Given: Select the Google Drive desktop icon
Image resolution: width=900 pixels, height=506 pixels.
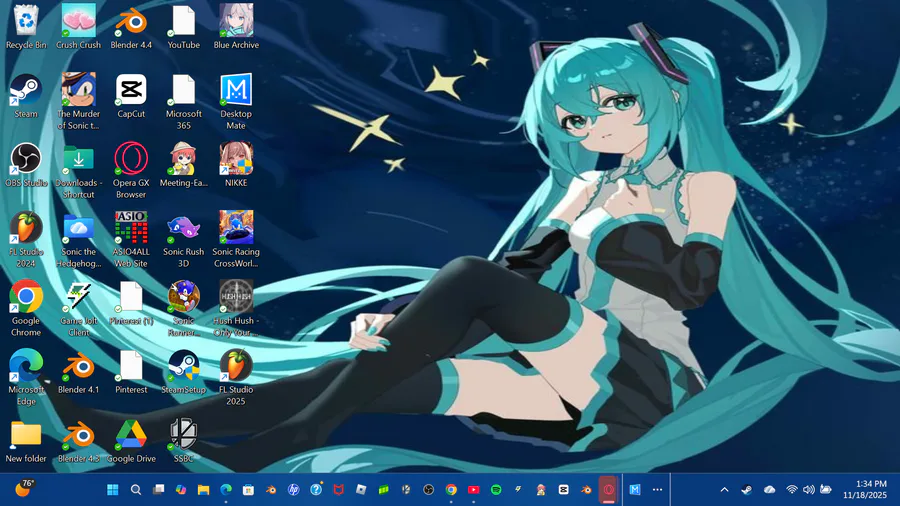Looking at the screenshot, I should tap(131, 441).
